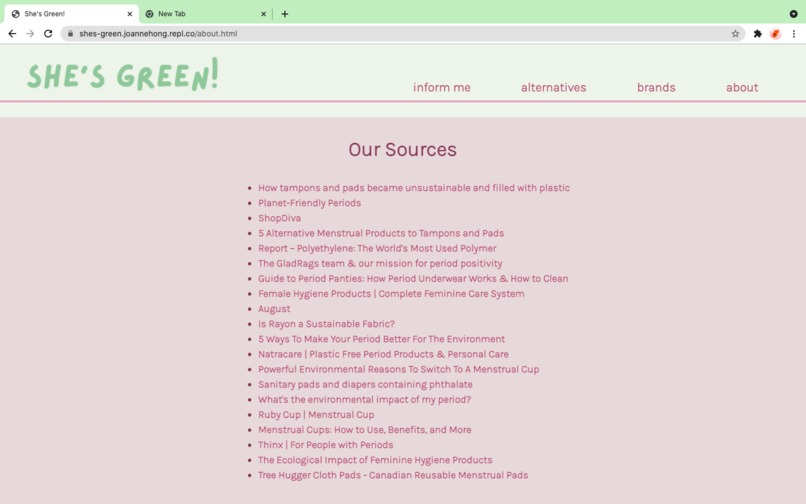Image resolution: width=806 pixels, height=504 pixels.
Task: Open the Thinx | For People with Periods link
Action: (x=325, y=445)
